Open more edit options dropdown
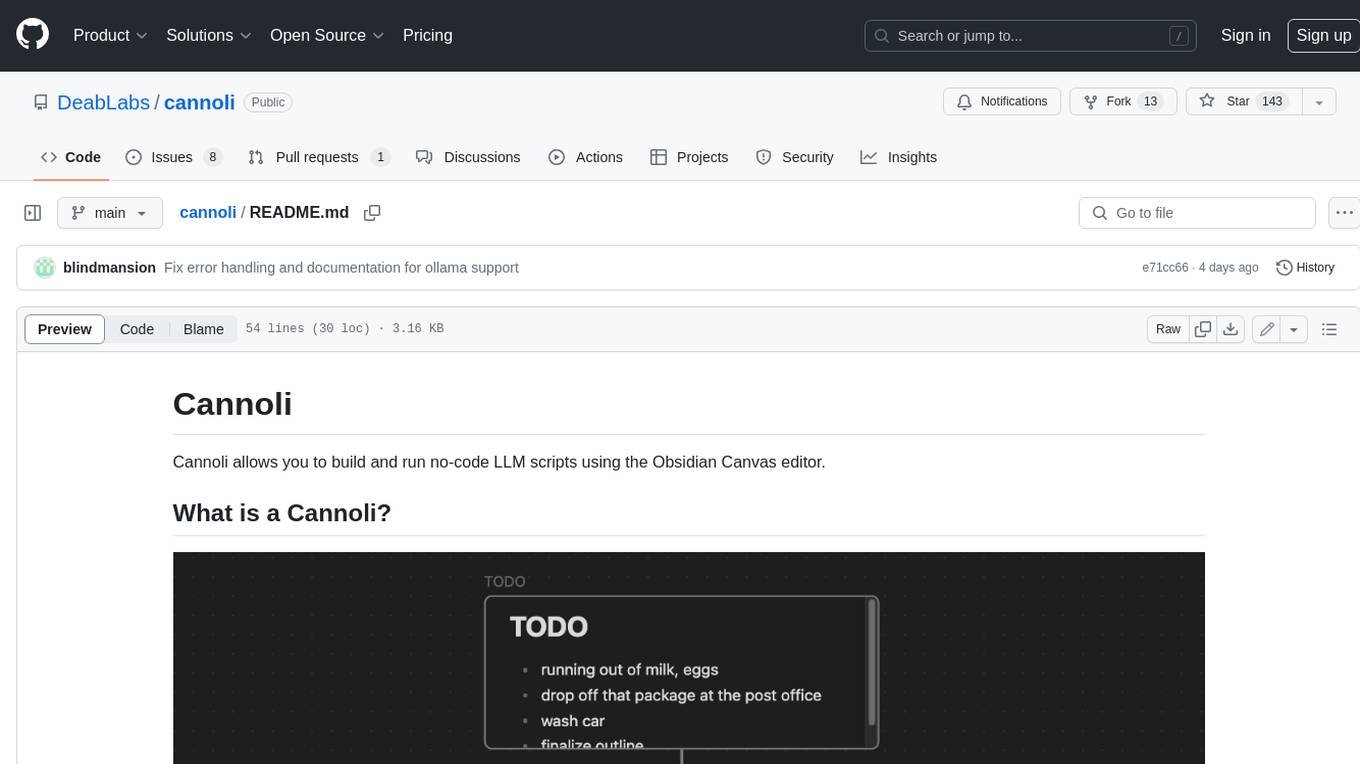Image resolution: width=1360 pixels, height=764 pixels. 1294,329
